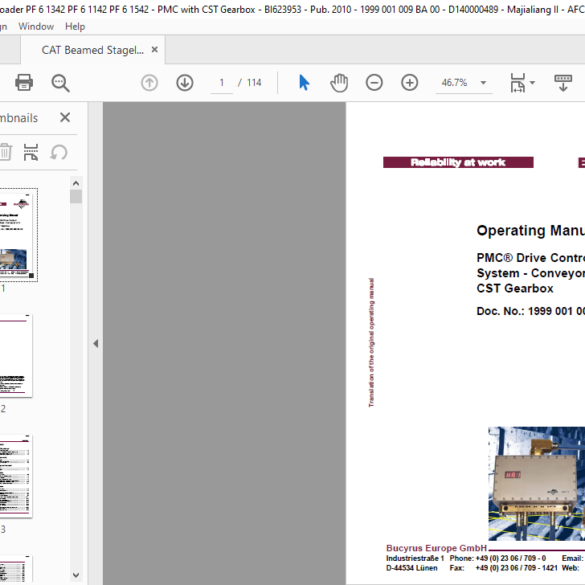Zoom in with the plus circle button

click(x=409, y=82)
